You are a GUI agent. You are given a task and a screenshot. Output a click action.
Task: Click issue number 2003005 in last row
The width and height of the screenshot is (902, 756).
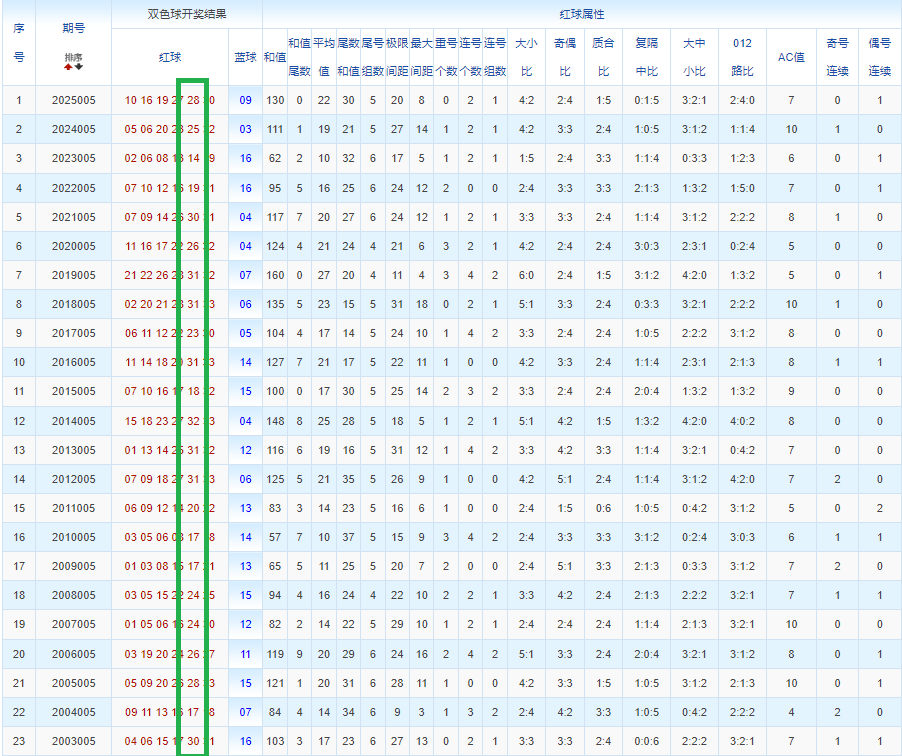(x=73, y=741)
